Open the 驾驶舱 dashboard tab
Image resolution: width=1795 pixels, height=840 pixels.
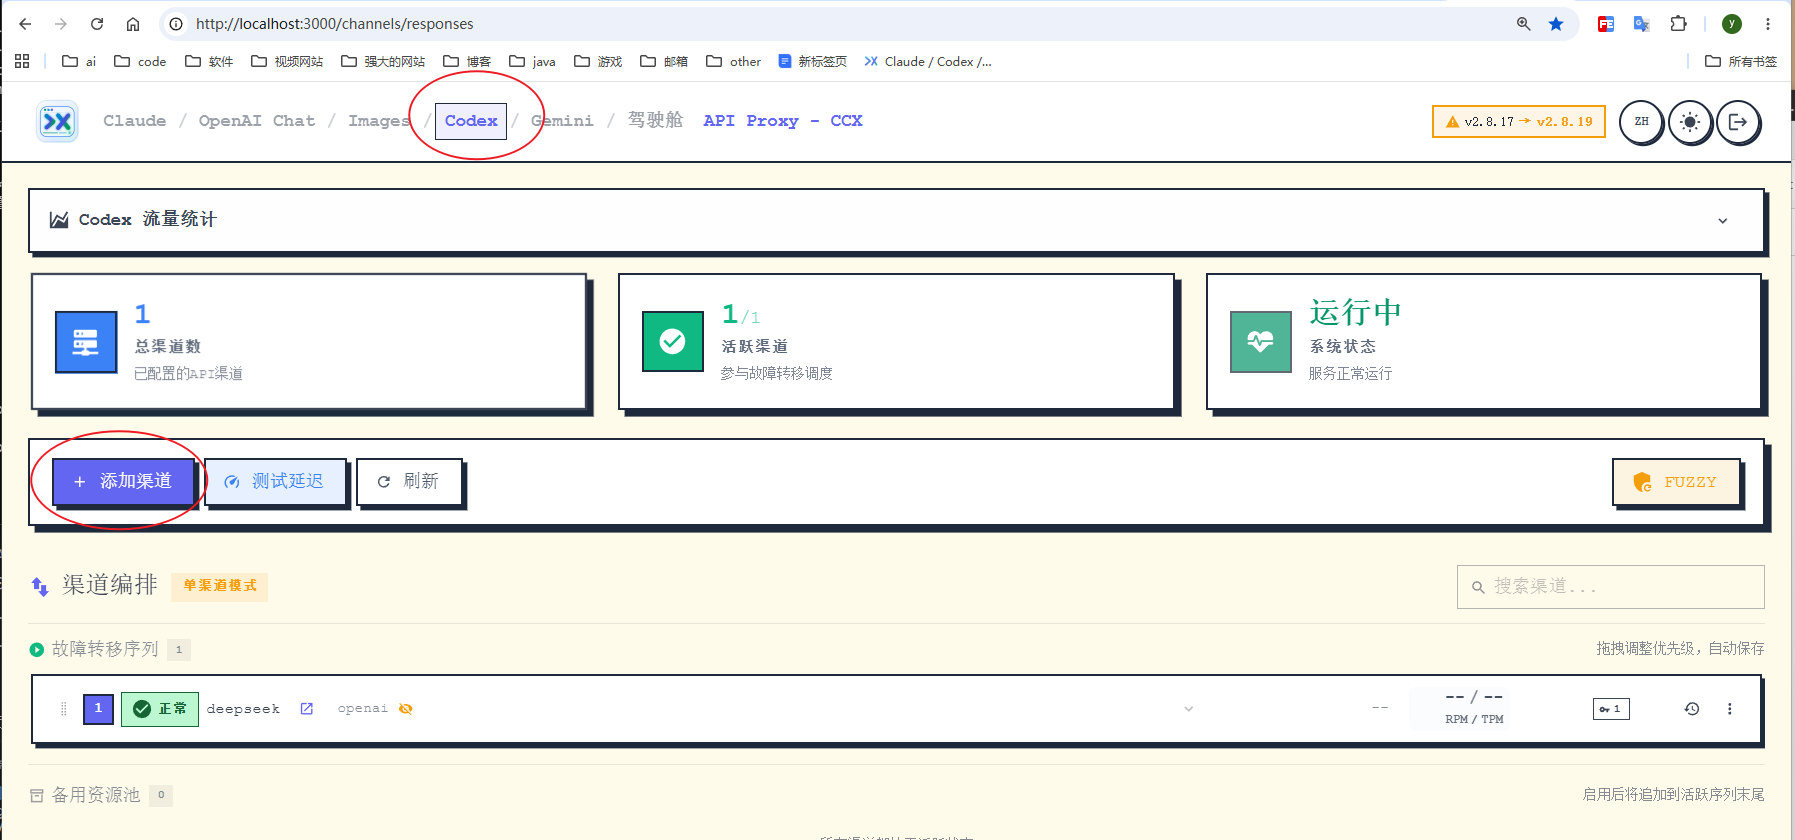click(655, 121)
